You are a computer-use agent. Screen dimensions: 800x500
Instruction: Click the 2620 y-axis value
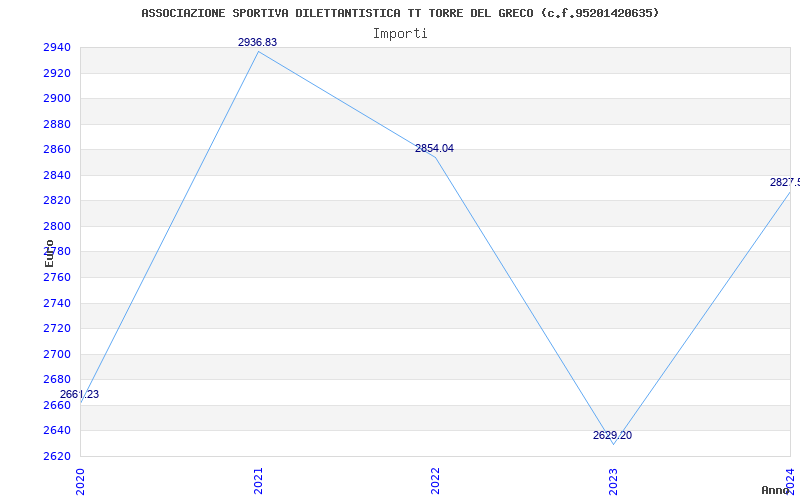(x=57, y=456)
